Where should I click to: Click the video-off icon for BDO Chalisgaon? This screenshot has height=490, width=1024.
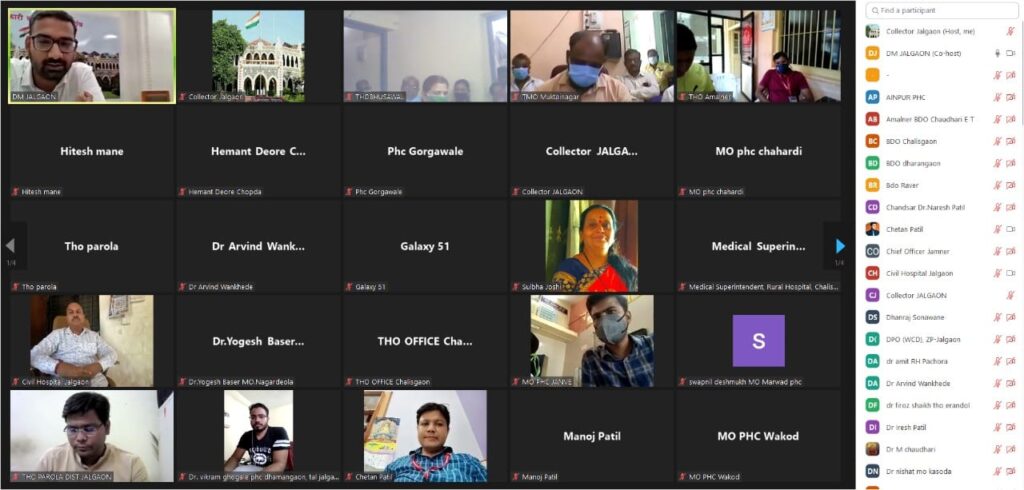(x=1010, y=141)
